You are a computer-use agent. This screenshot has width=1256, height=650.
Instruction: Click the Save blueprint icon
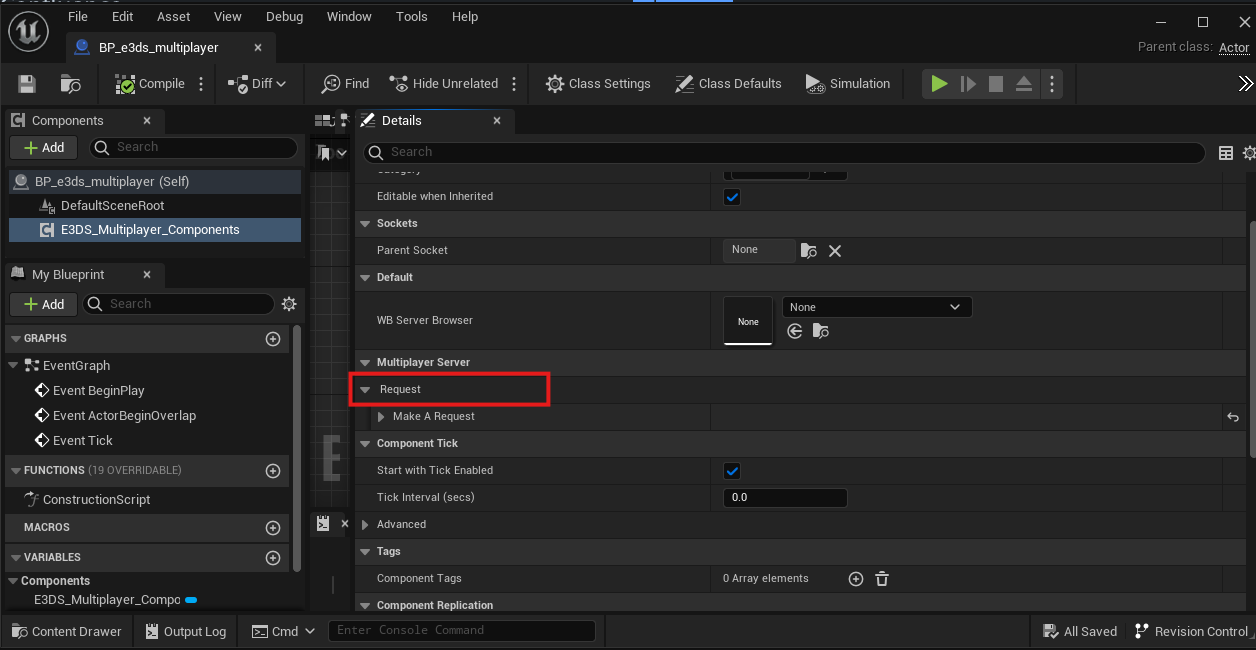click(x=27, y=84)
